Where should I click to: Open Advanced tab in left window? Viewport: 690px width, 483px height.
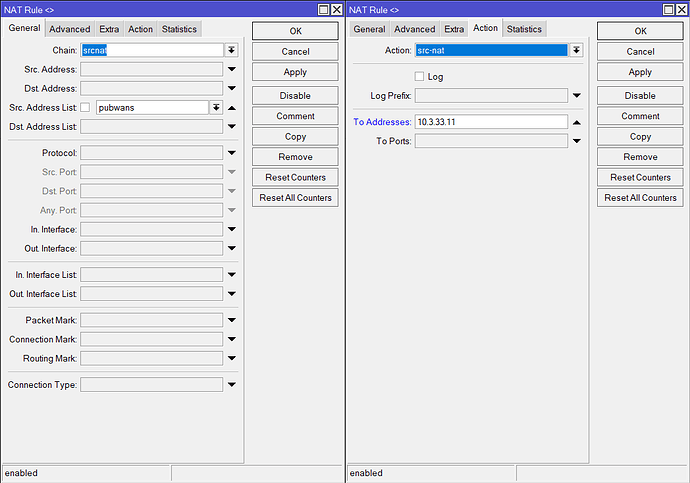[70, 29]
